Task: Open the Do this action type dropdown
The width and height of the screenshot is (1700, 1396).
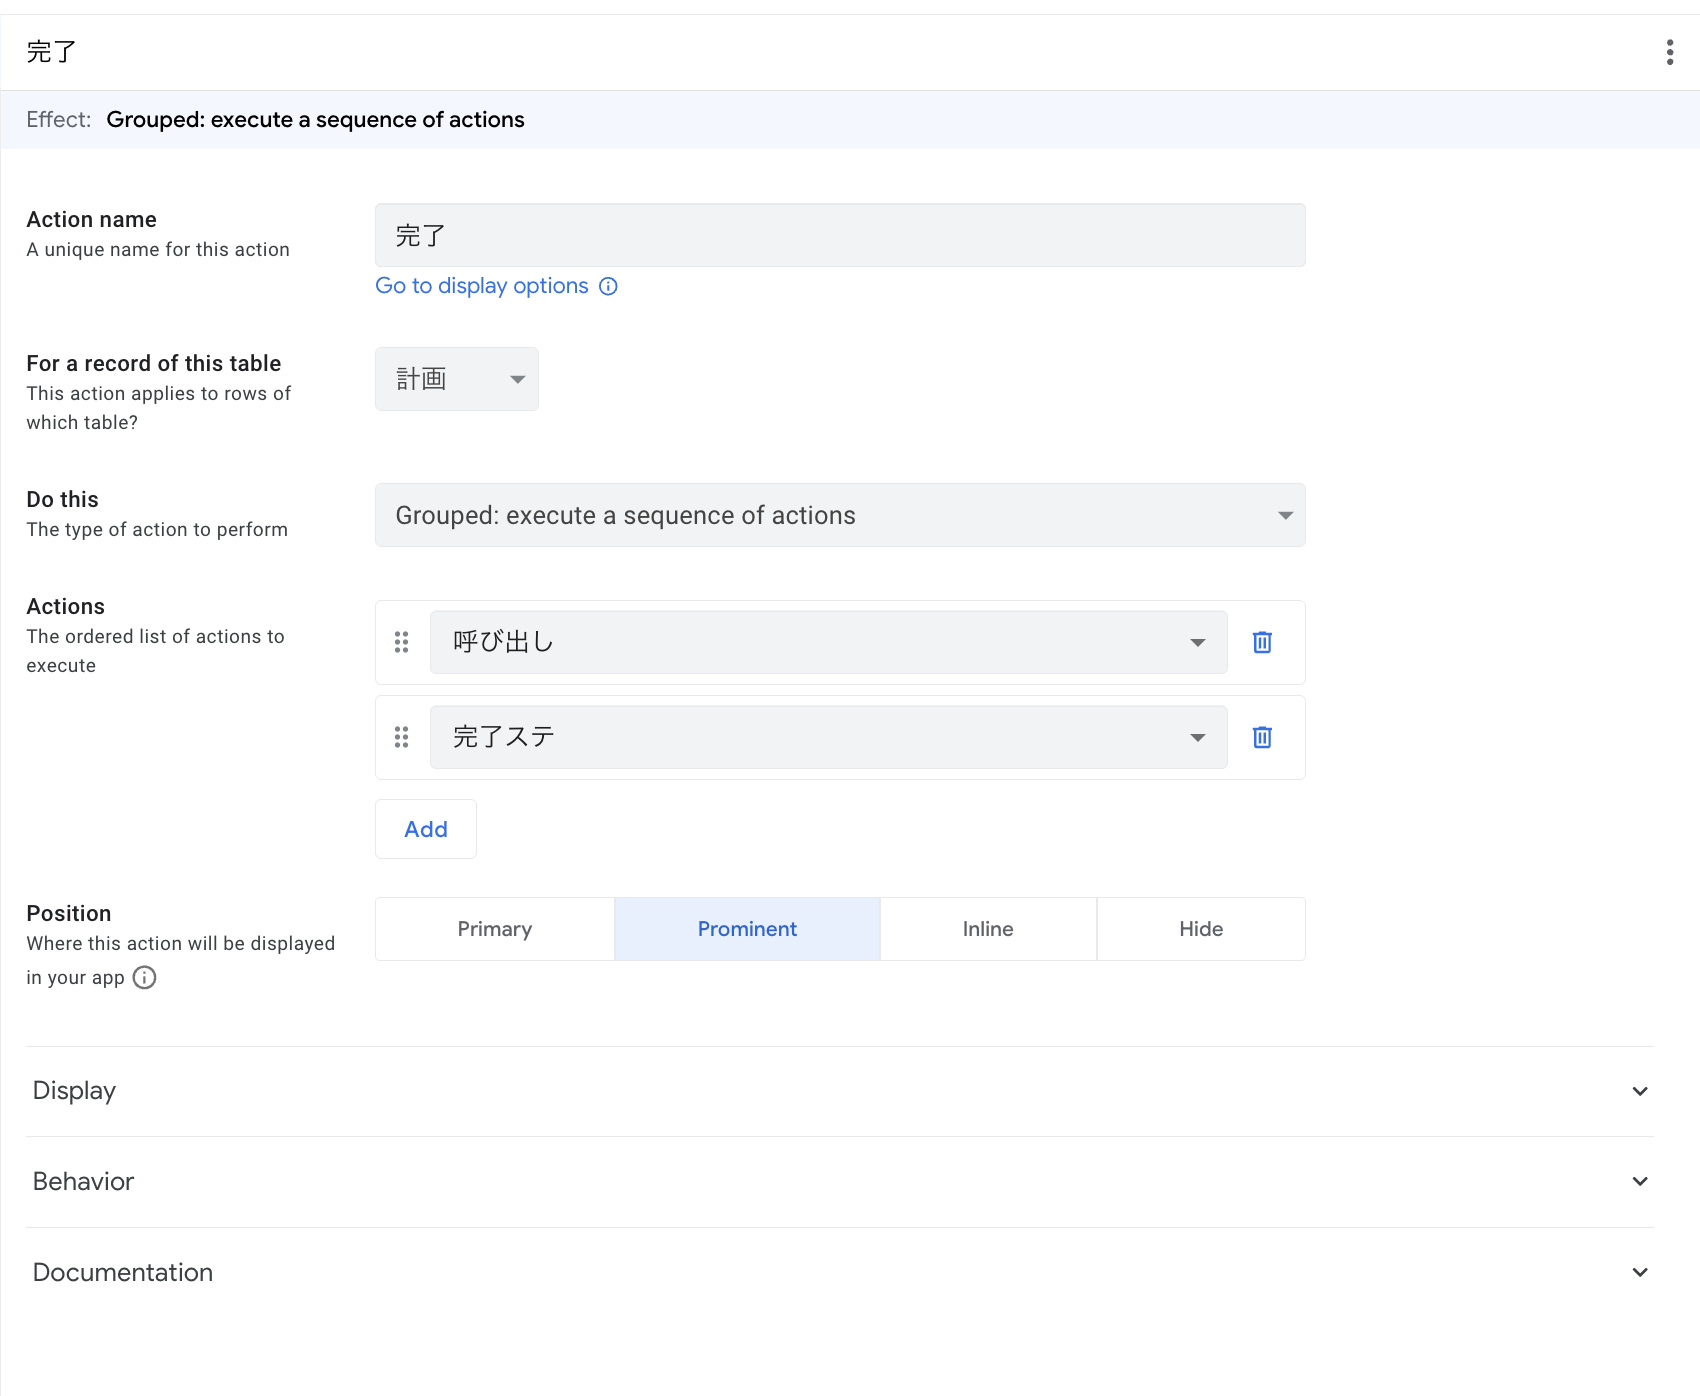Action: (x=840, y=515)
